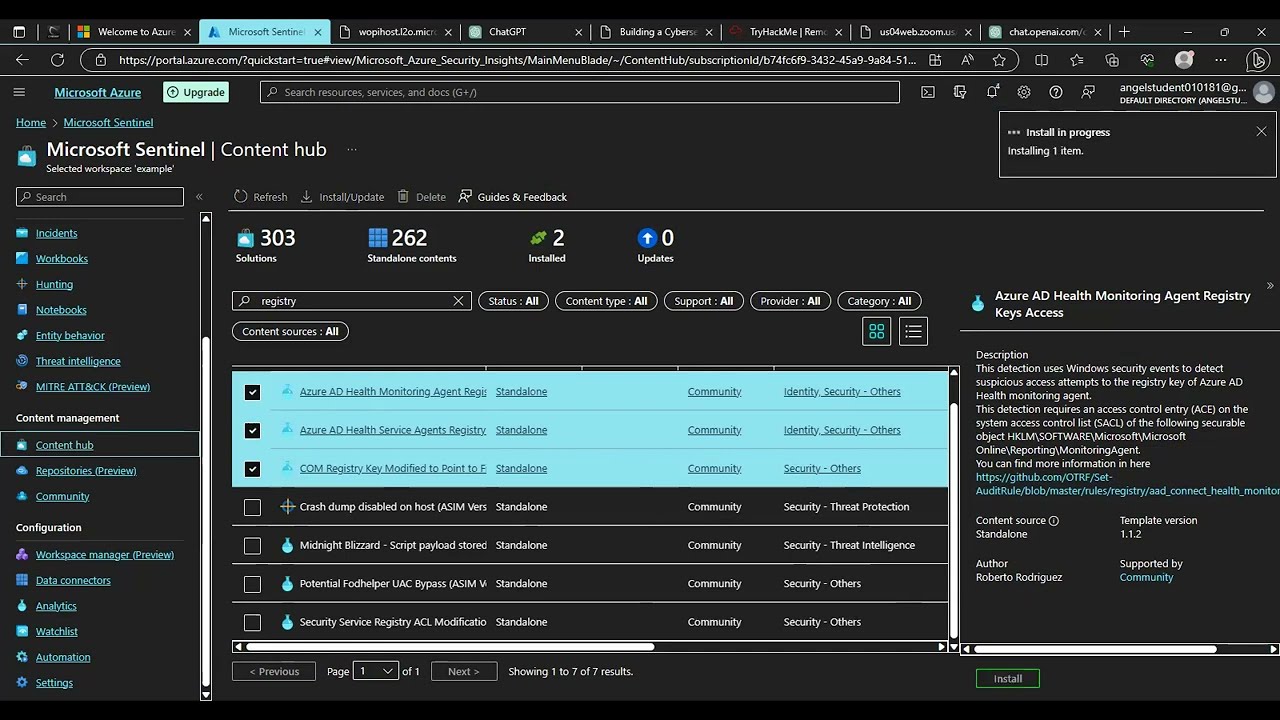Focus the registry content search field
Screen dimensions: 1280x720
pos(351,301)
